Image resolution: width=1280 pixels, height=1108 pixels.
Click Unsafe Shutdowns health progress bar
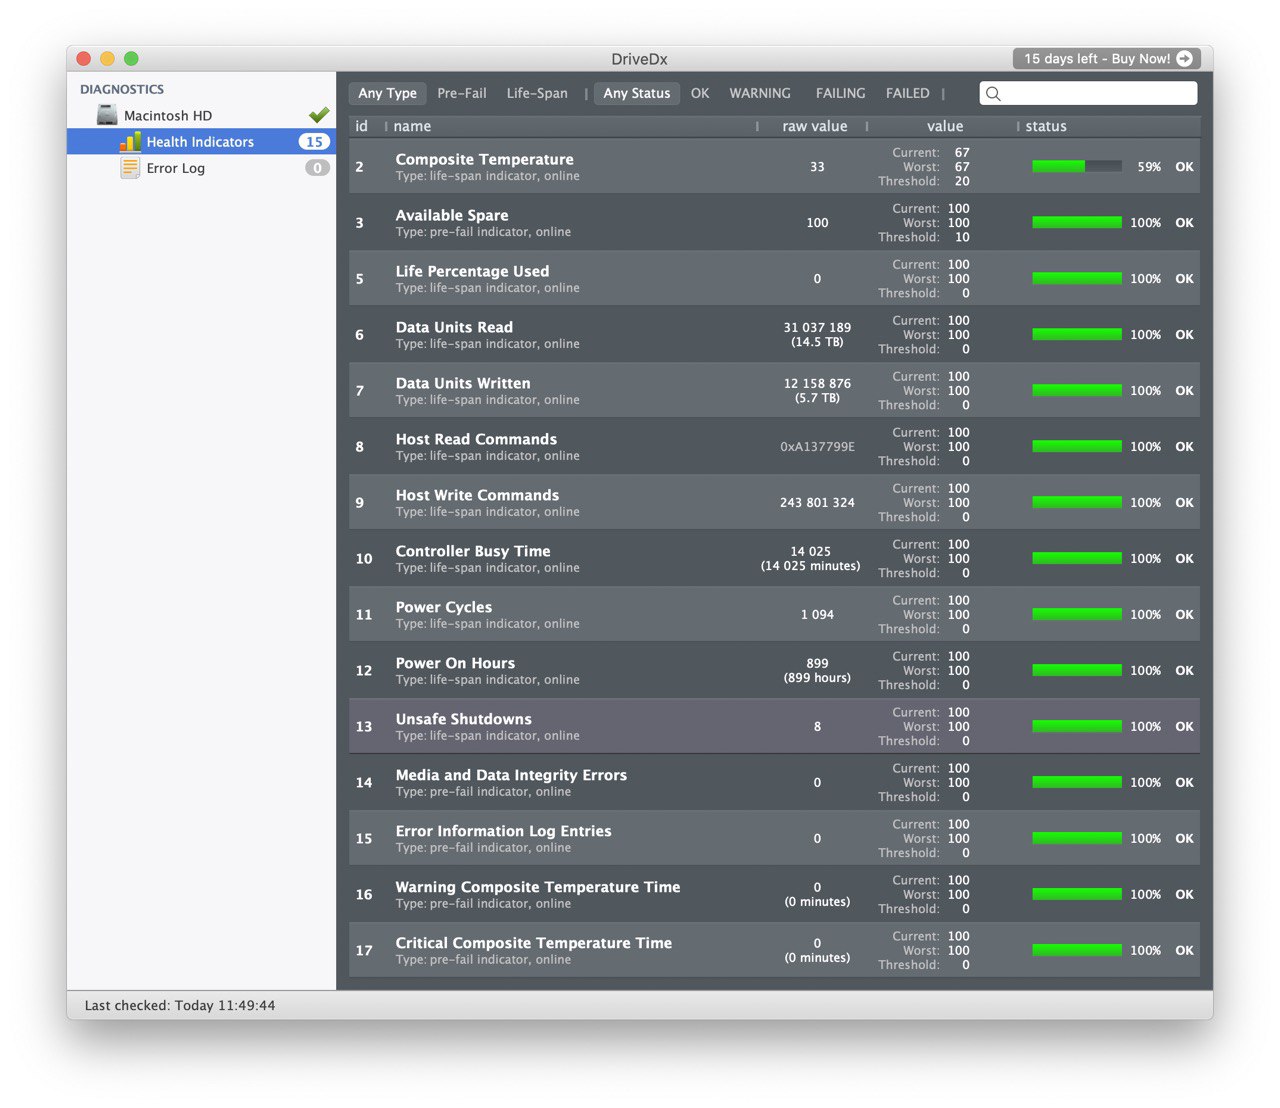(1077, 726)
